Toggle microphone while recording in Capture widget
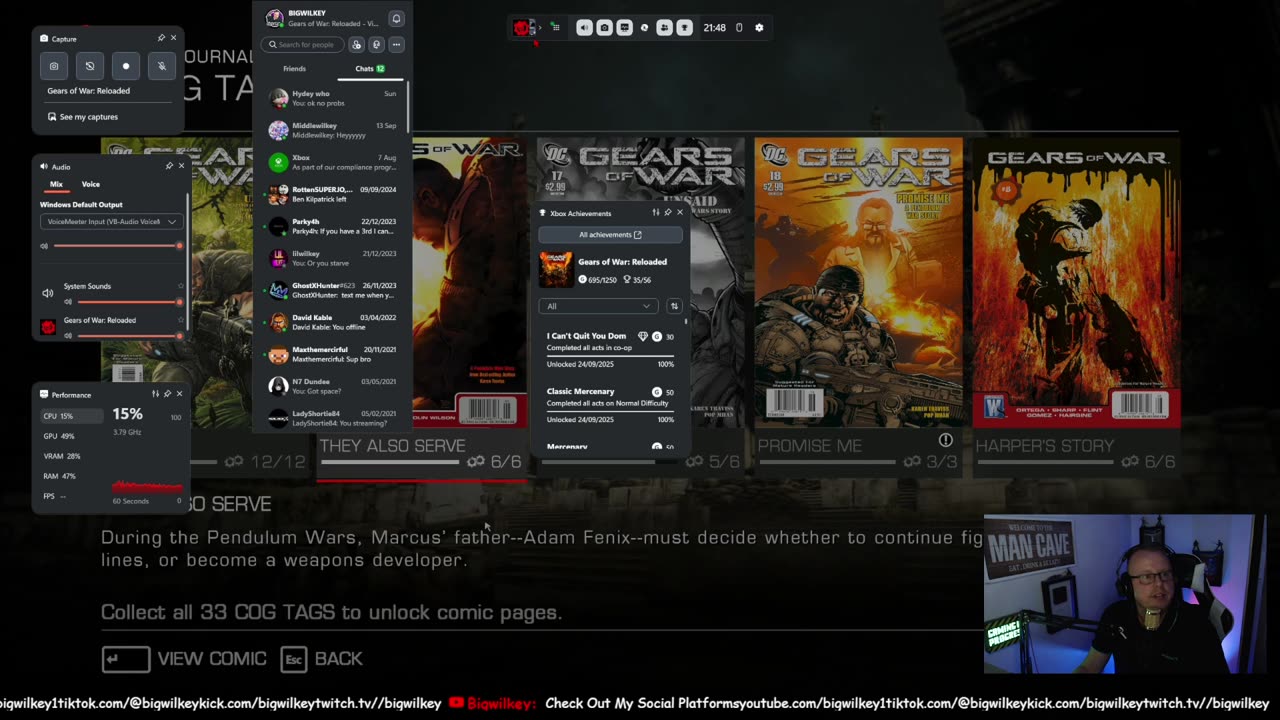The height and width of the screenshot is (720, 1280). tap(162, 66)
